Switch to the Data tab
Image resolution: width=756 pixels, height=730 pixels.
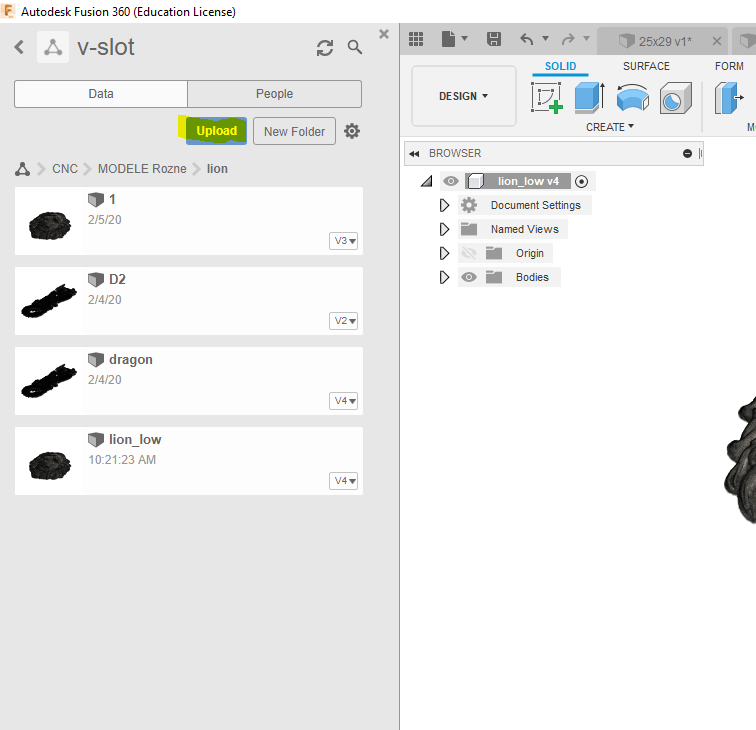pos(101,94)
